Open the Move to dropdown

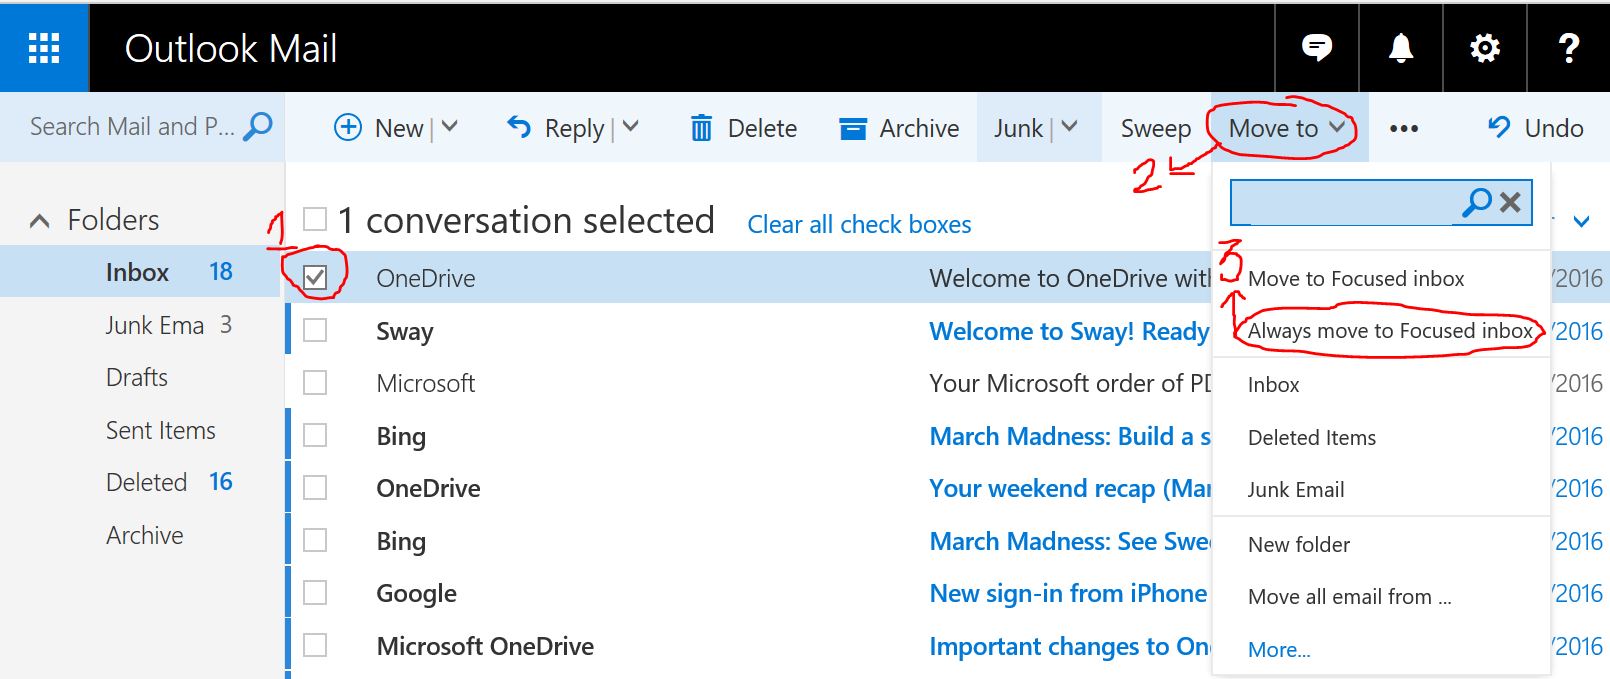point(1288,128)
